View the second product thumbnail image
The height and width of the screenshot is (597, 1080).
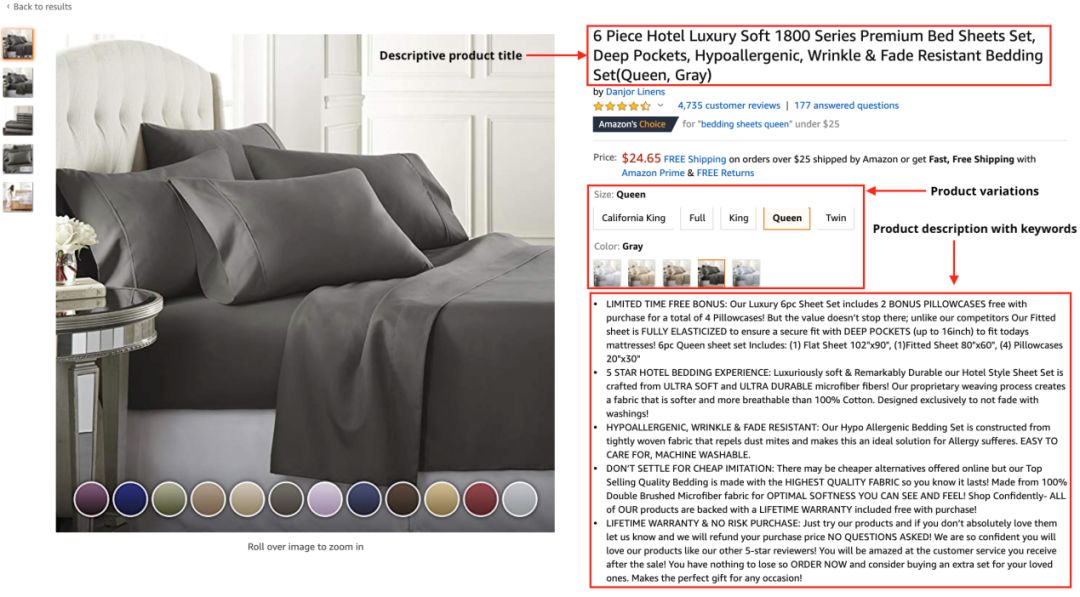coord(18,83)
